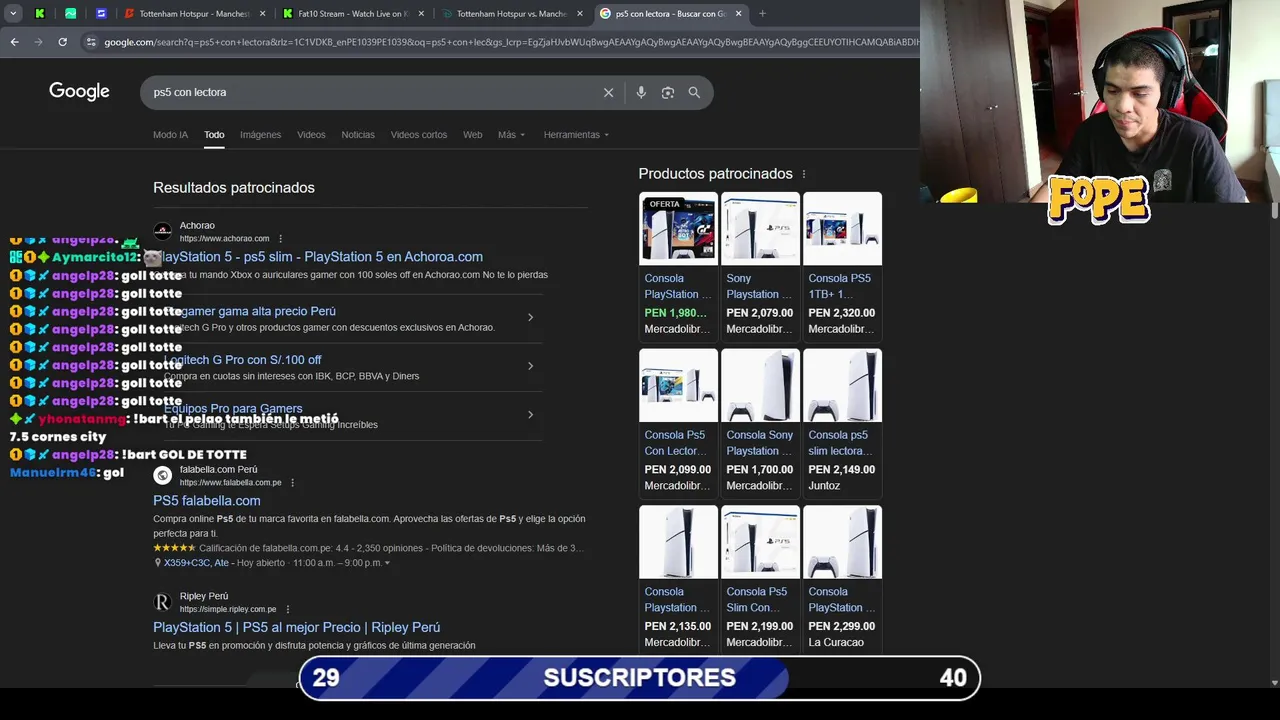This screenshot has width=1280, height=720.
Task: Close the ps5 con lectora tab
Action: click(739, 14)
